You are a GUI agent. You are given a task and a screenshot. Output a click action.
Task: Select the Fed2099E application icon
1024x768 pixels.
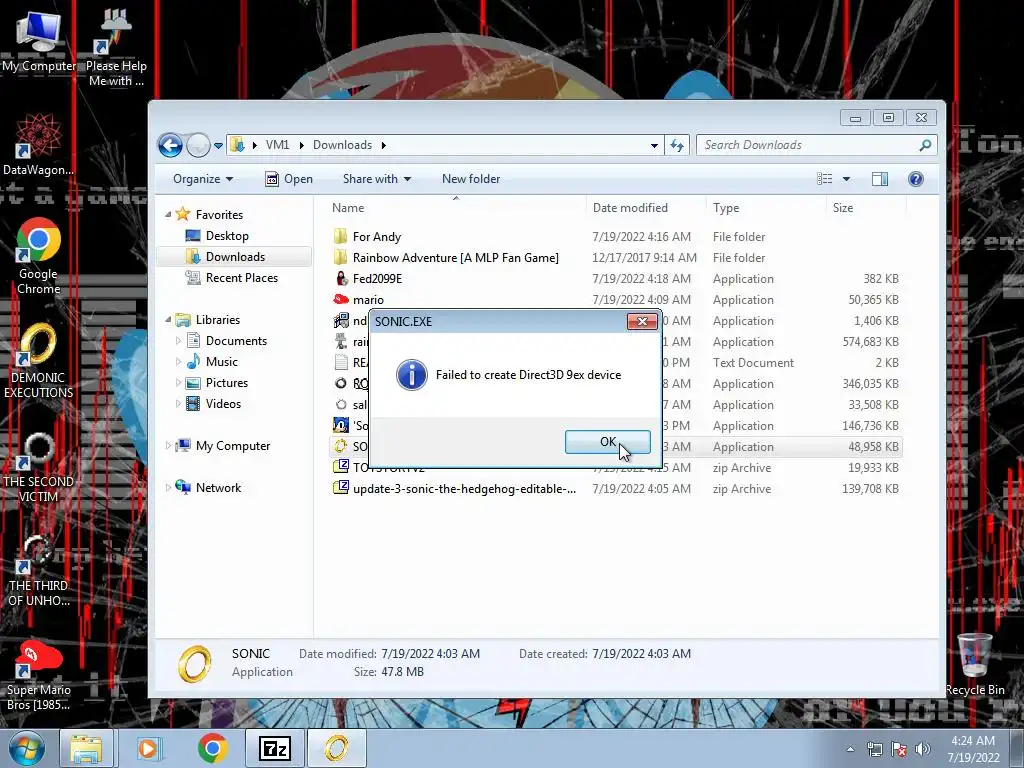pyautogui.click(x=341, y=279)
